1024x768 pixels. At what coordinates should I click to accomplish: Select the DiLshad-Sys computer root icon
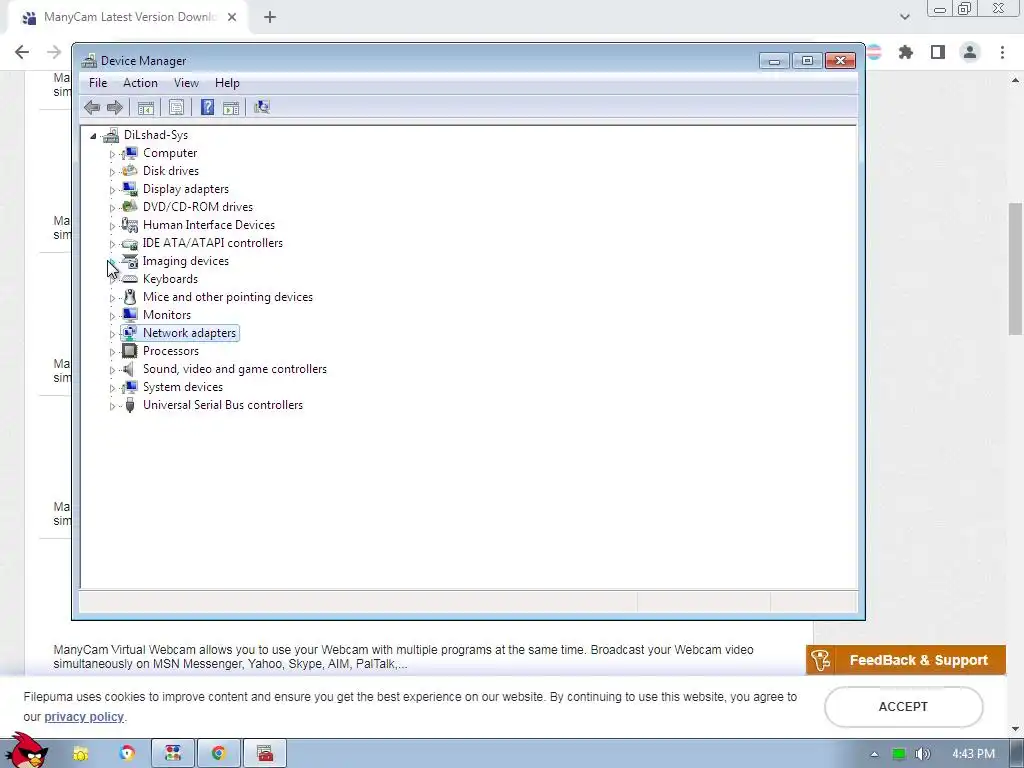111,135
